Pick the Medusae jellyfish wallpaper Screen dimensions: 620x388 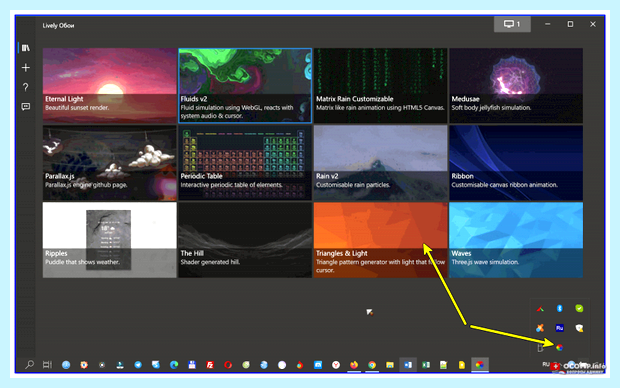(516, 85)
